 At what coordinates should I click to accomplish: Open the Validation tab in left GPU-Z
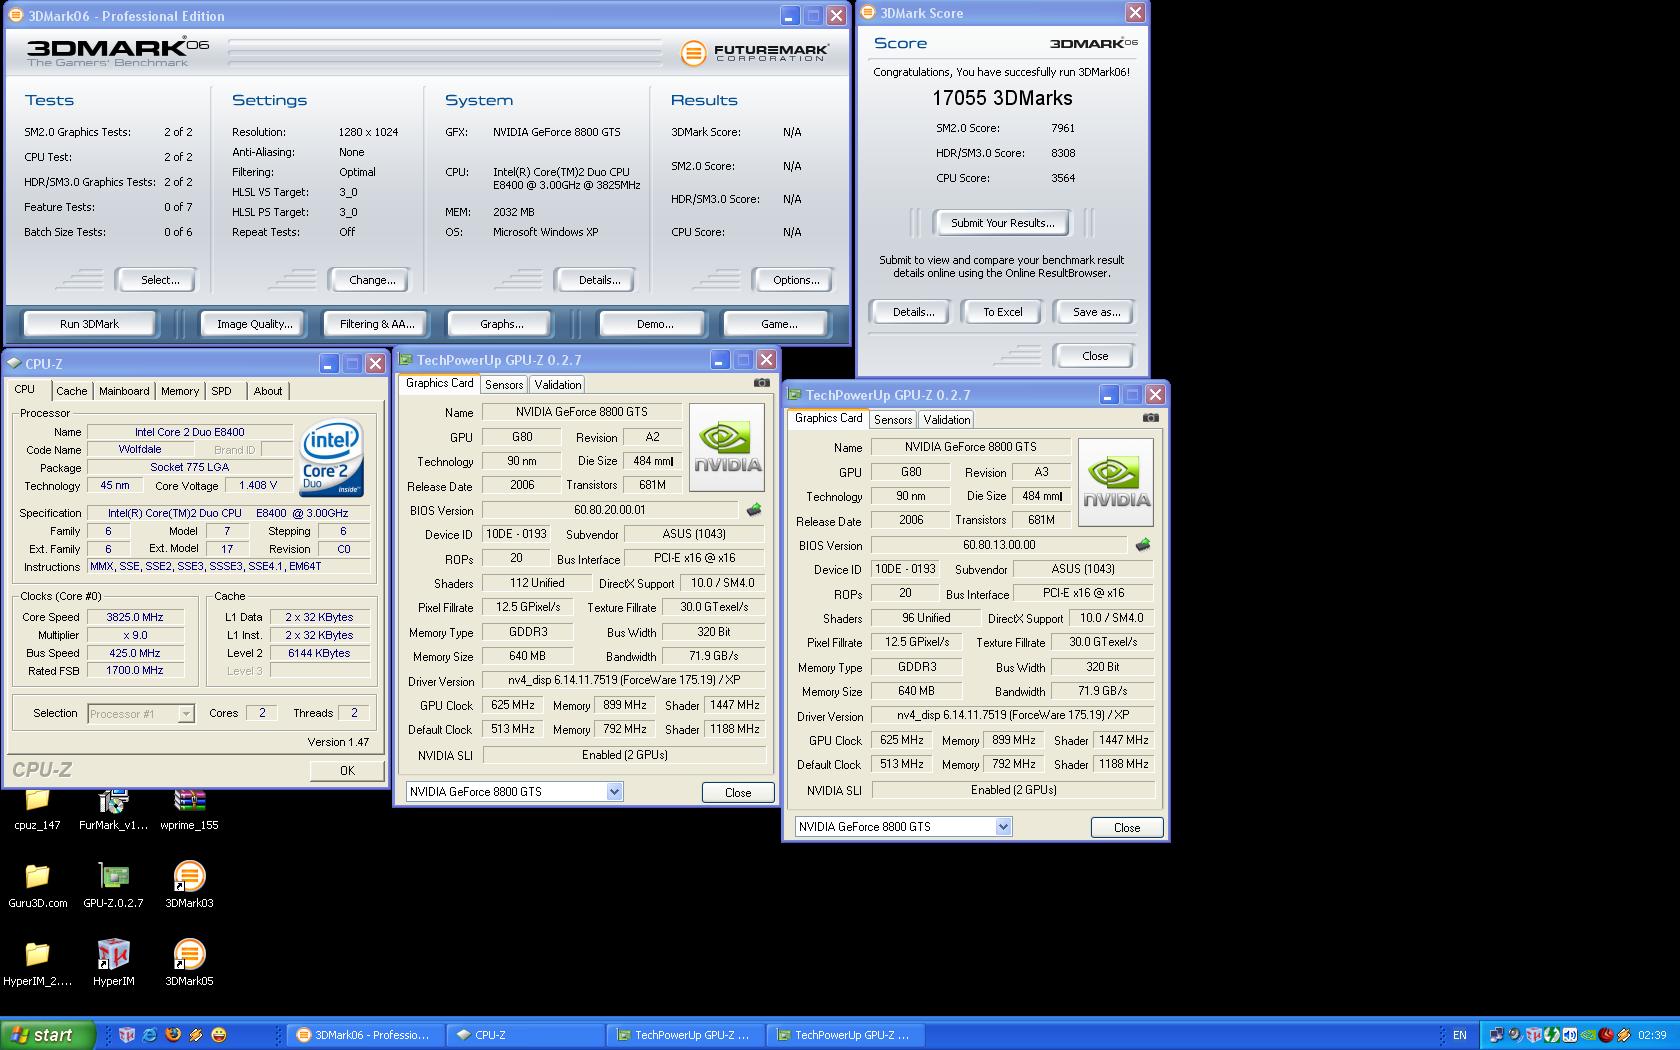(x=558, y=384)
